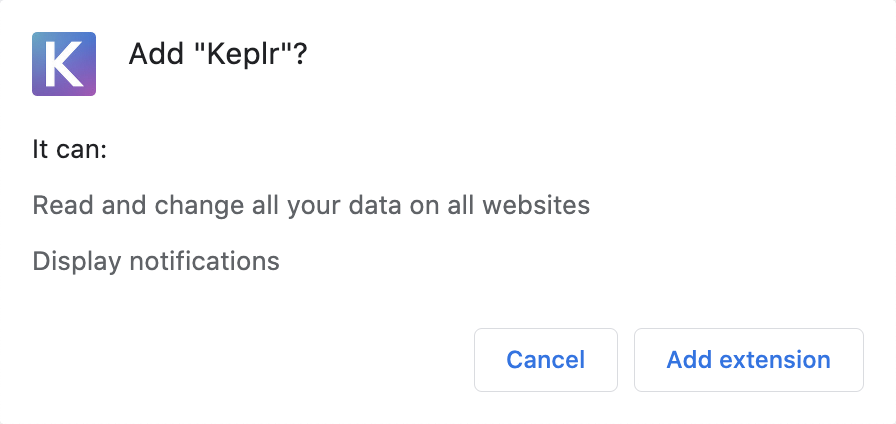Select the 'all websites' permission line
This screenshot has height=424, width=896.
[311, 205]
